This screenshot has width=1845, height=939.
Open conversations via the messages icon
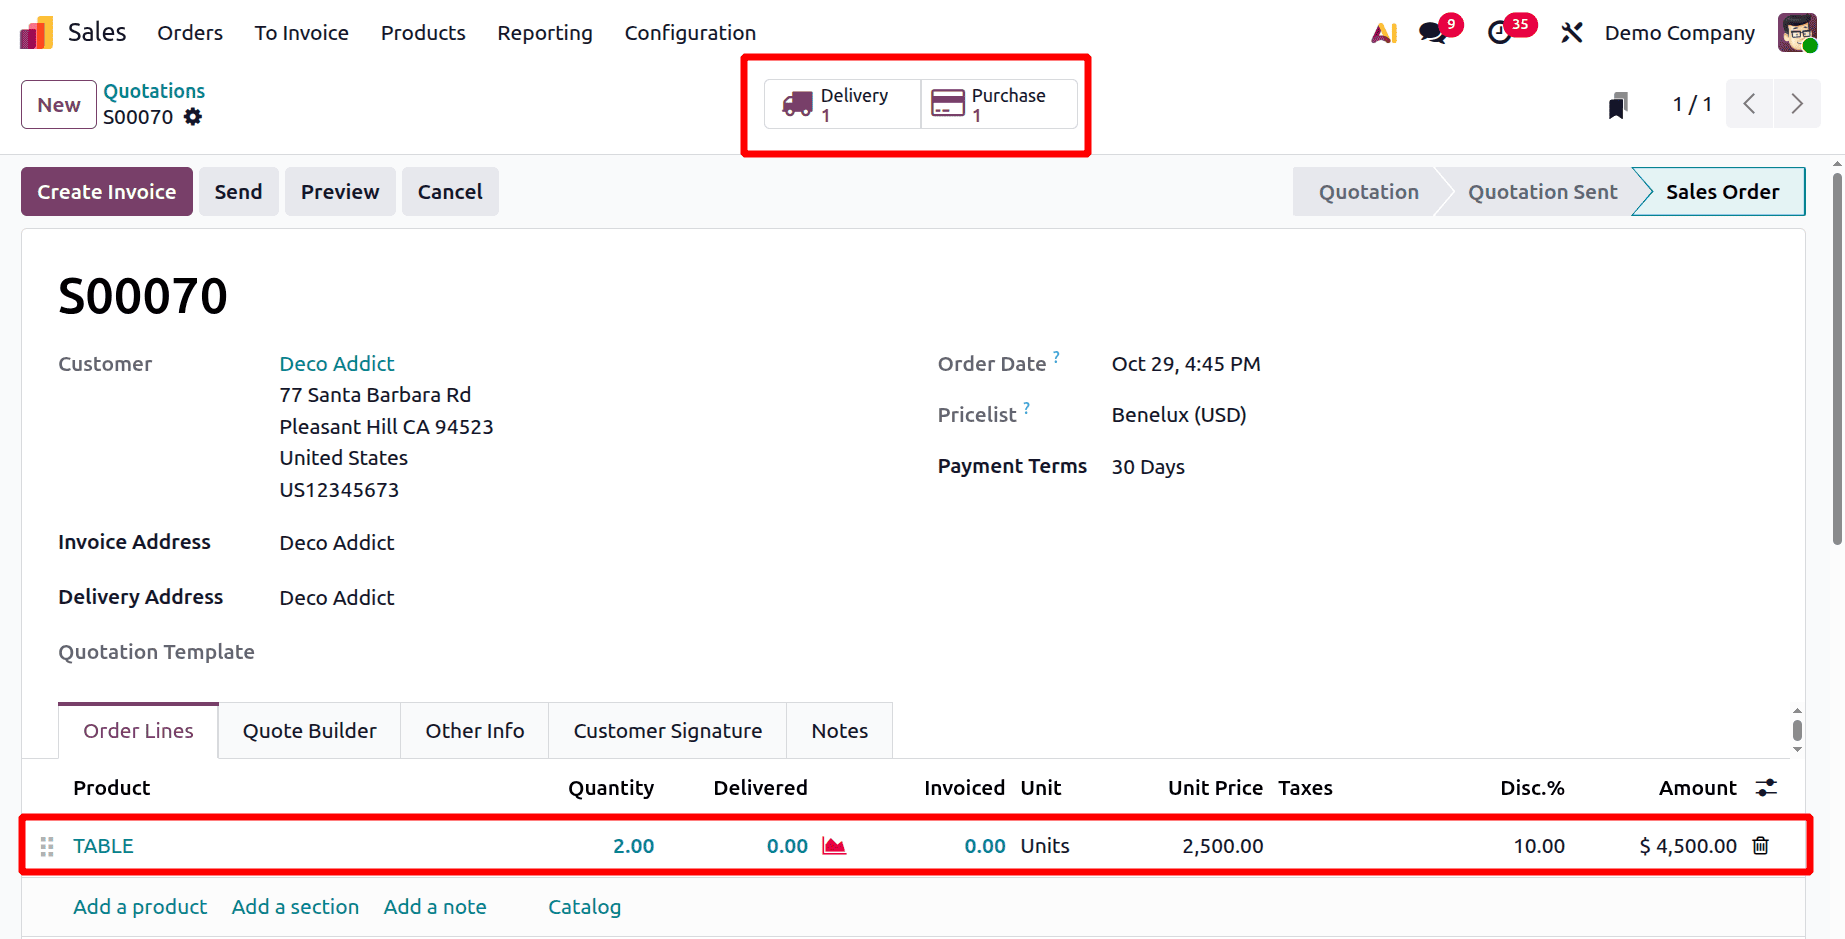click(x=1432, y=32)
